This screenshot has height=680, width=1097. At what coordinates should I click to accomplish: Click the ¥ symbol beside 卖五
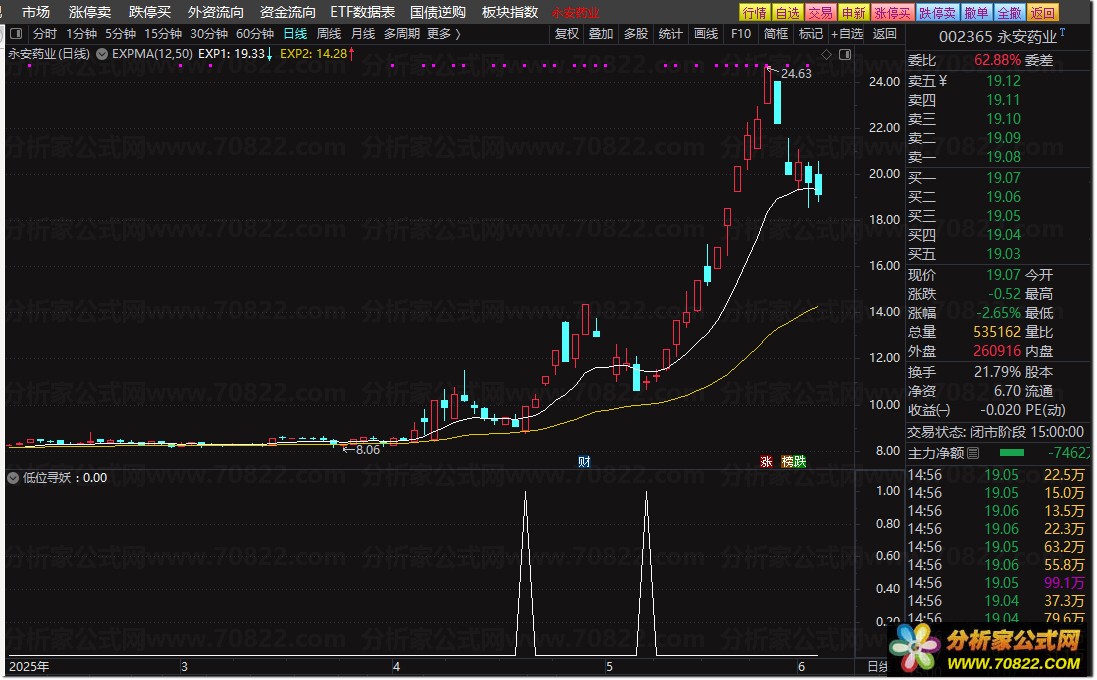[942, 81]
